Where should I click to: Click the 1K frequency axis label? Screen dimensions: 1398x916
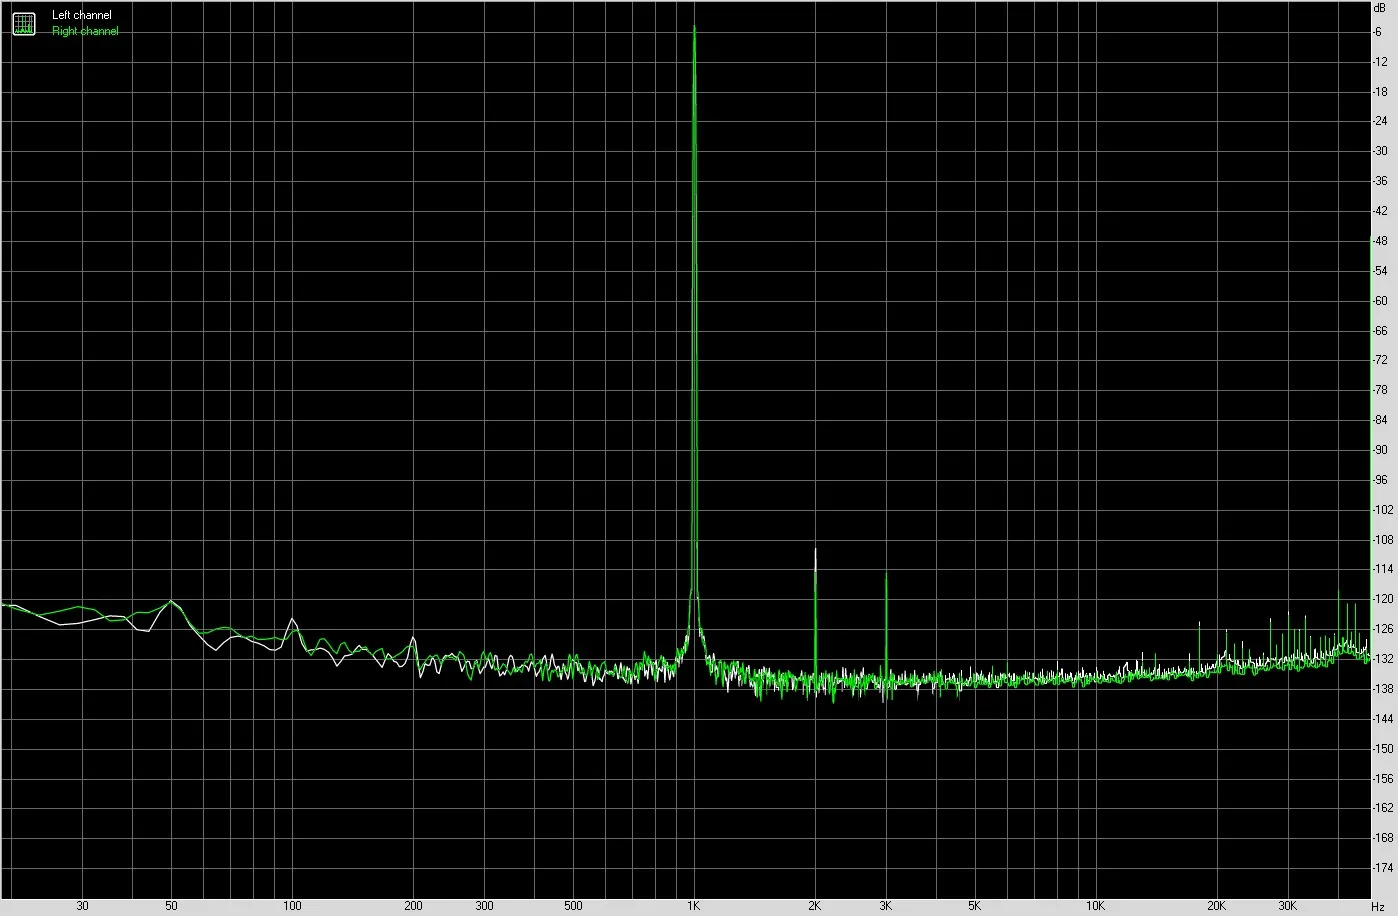(x=694, y=907)
